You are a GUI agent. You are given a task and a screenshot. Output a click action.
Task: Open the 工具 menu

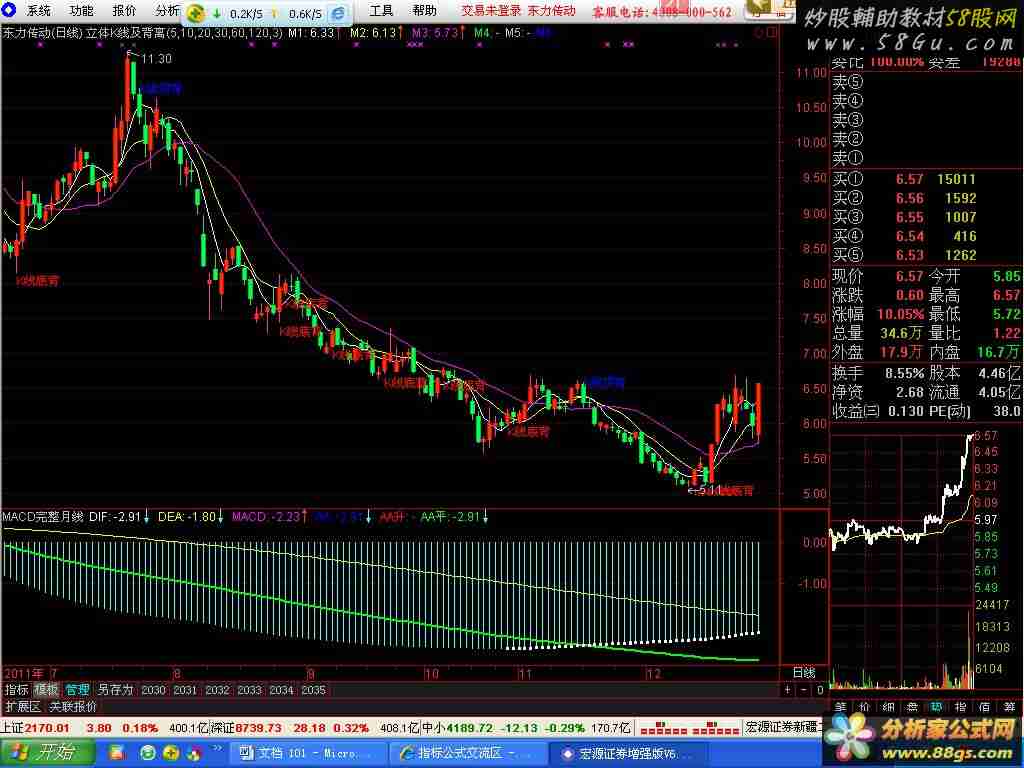pyautogui.click(x=381, y=10)
